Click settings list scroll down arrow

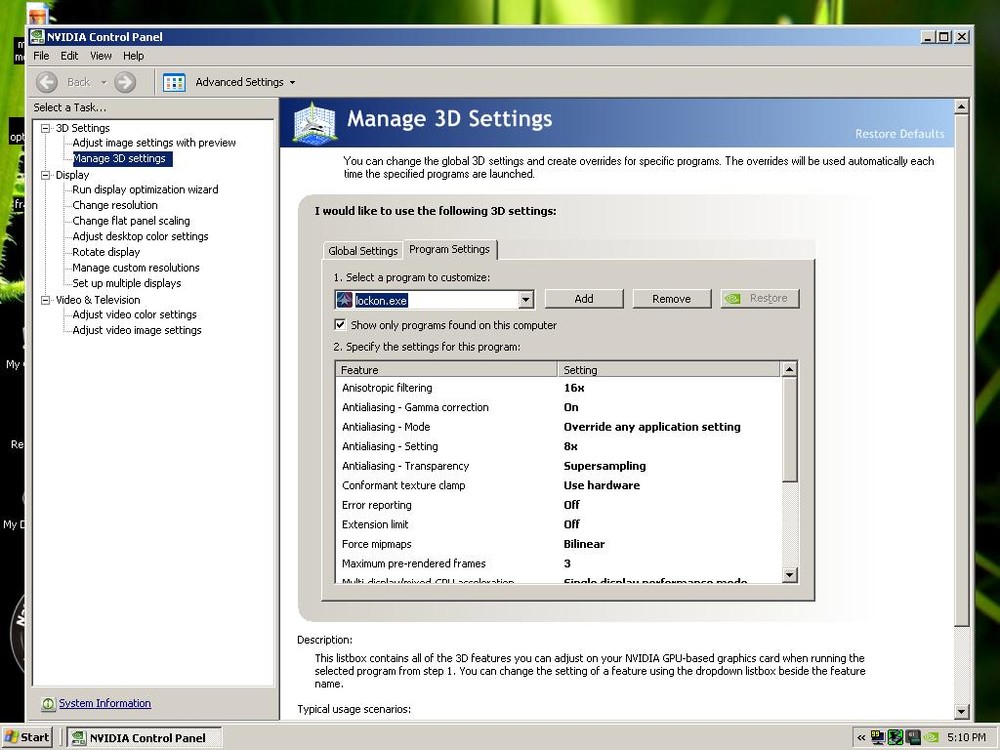tap(789, 575)
